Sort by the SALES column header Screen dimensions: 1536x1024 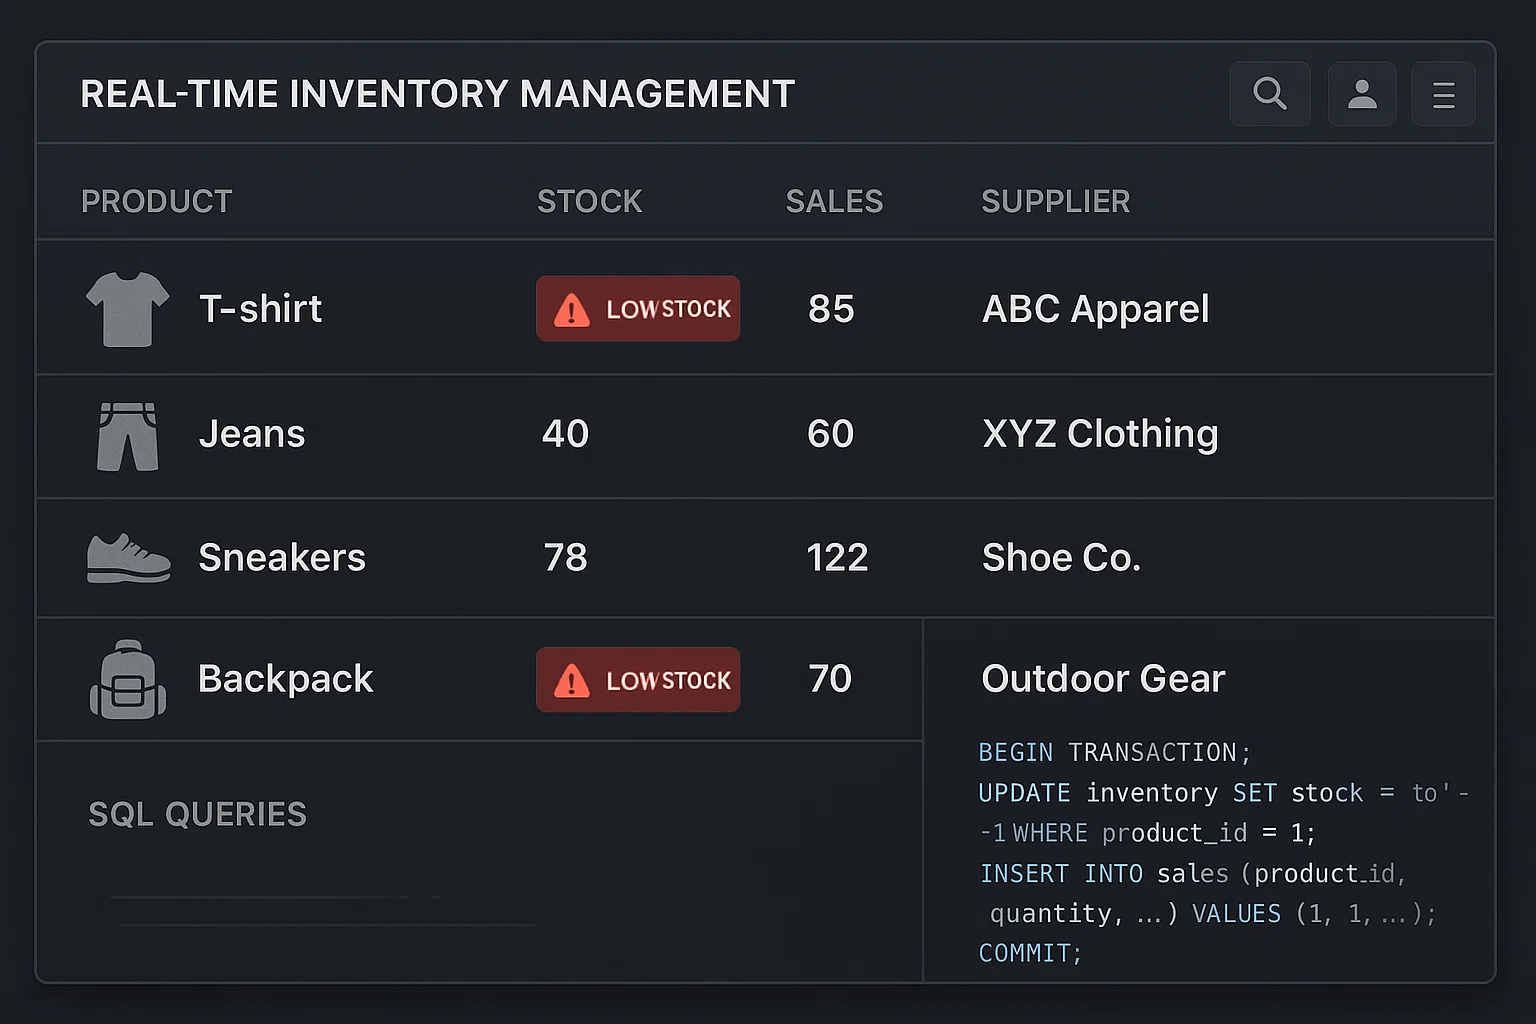[x=835, y=202]
